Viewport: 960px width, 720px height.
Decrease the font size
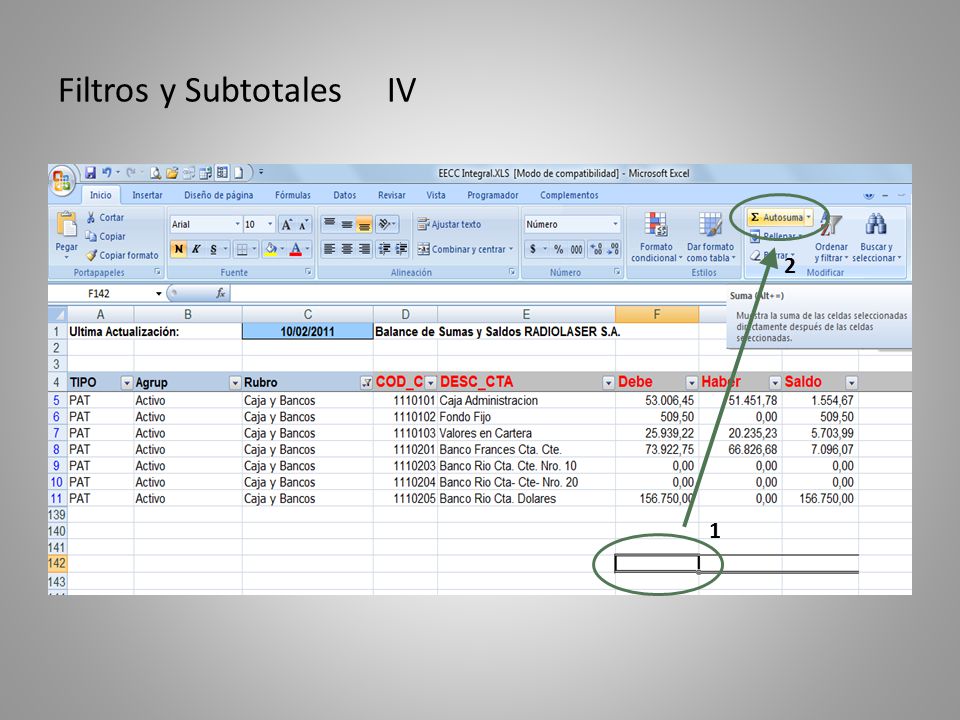click(x=303, y=225)
